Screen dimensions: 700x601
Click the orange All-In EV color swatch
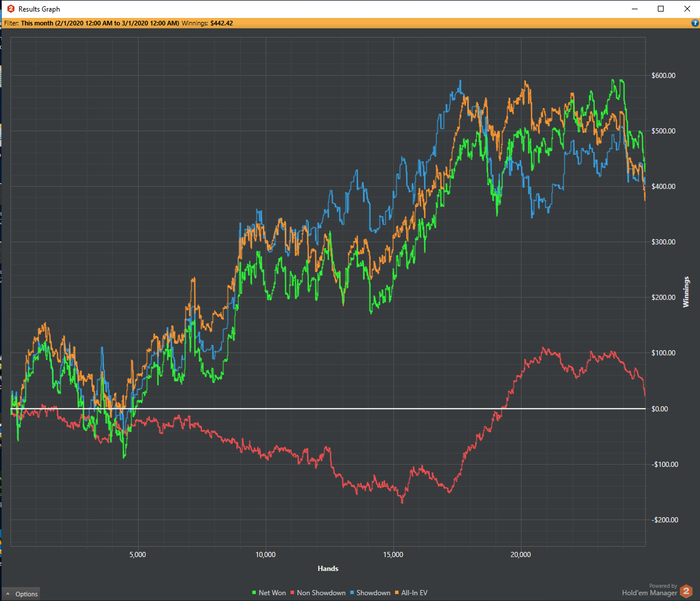point(397,593)
